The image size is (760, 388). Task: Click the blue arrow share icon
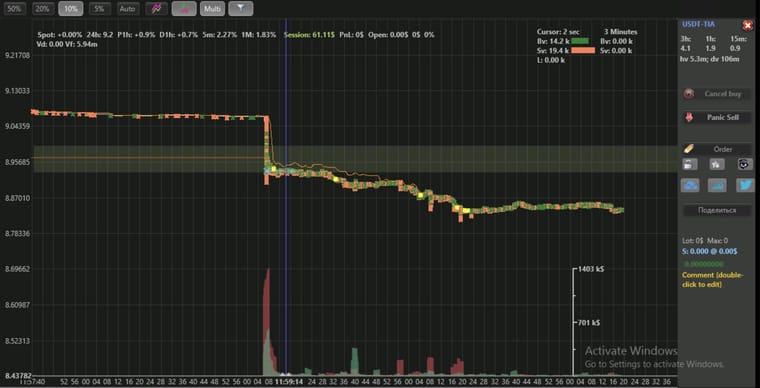pyautogui.click(x=717, y=185)
